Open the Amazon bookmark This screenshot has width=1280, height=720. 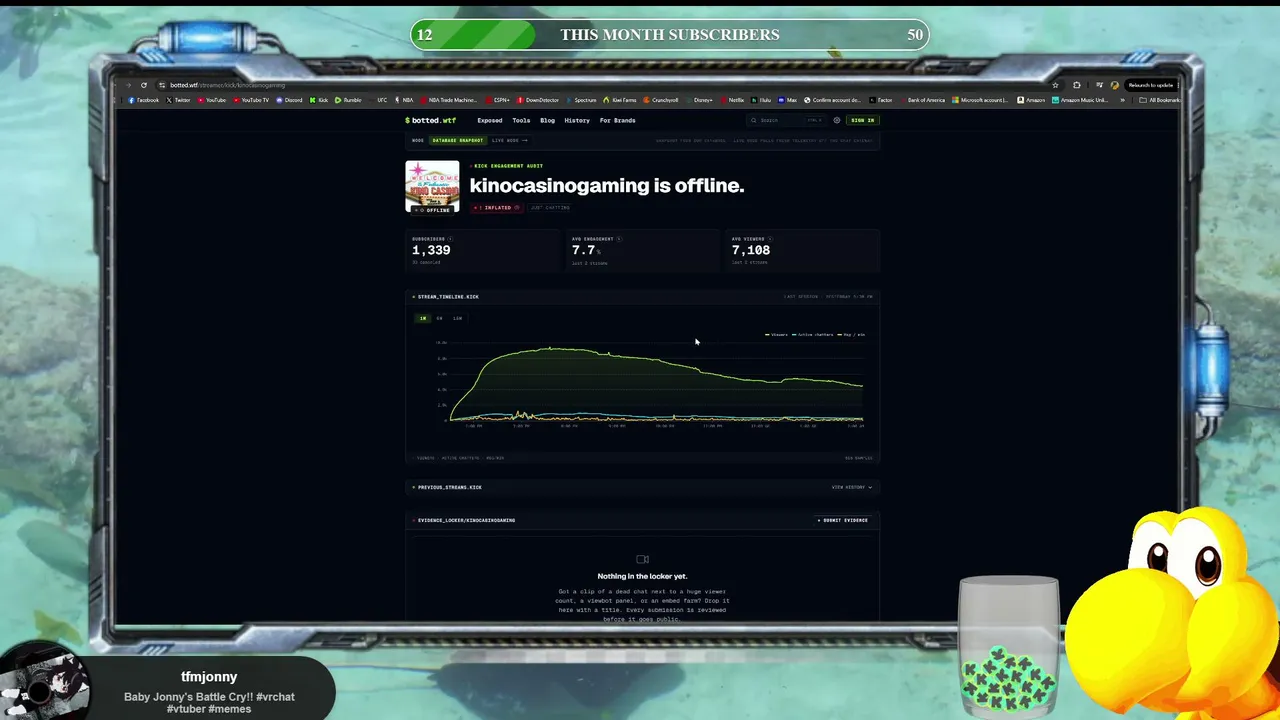point(1033,100)
